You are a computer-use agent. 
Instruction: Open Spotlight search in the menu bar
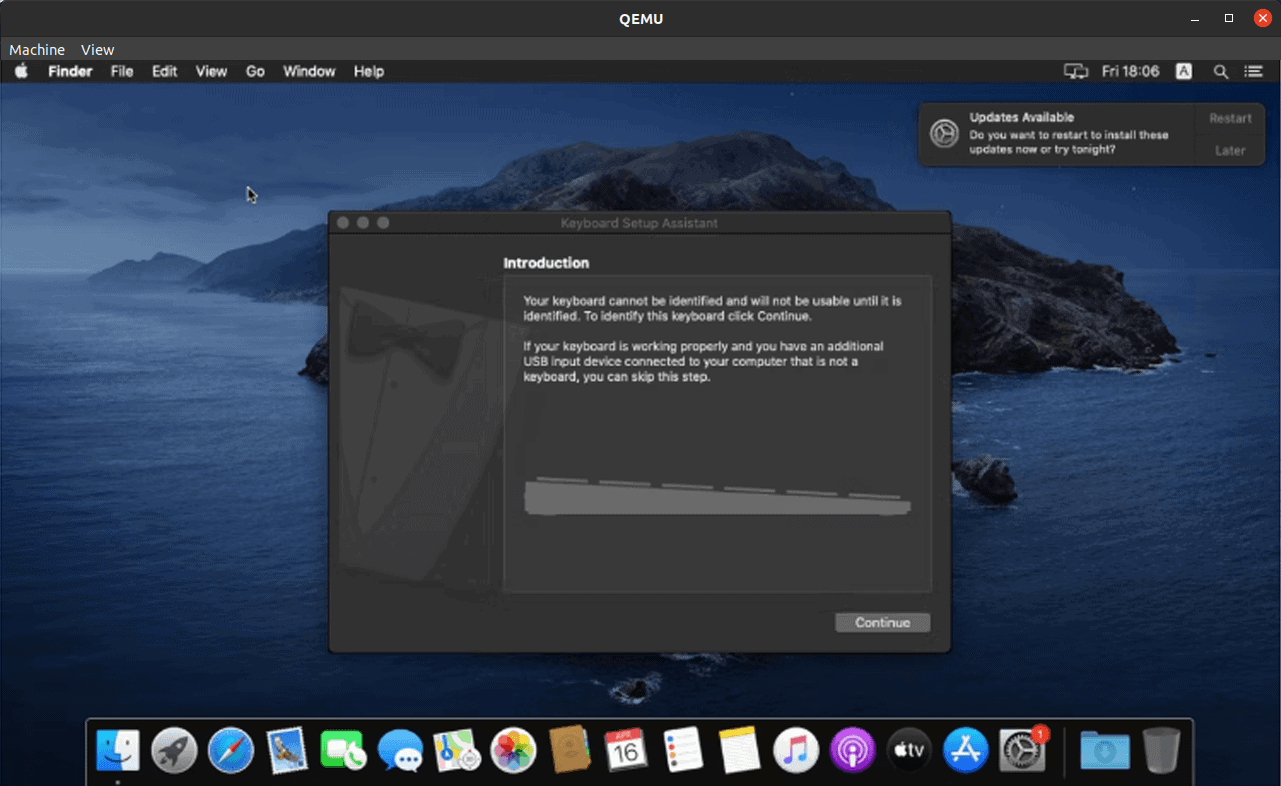tap(1220, 71)
